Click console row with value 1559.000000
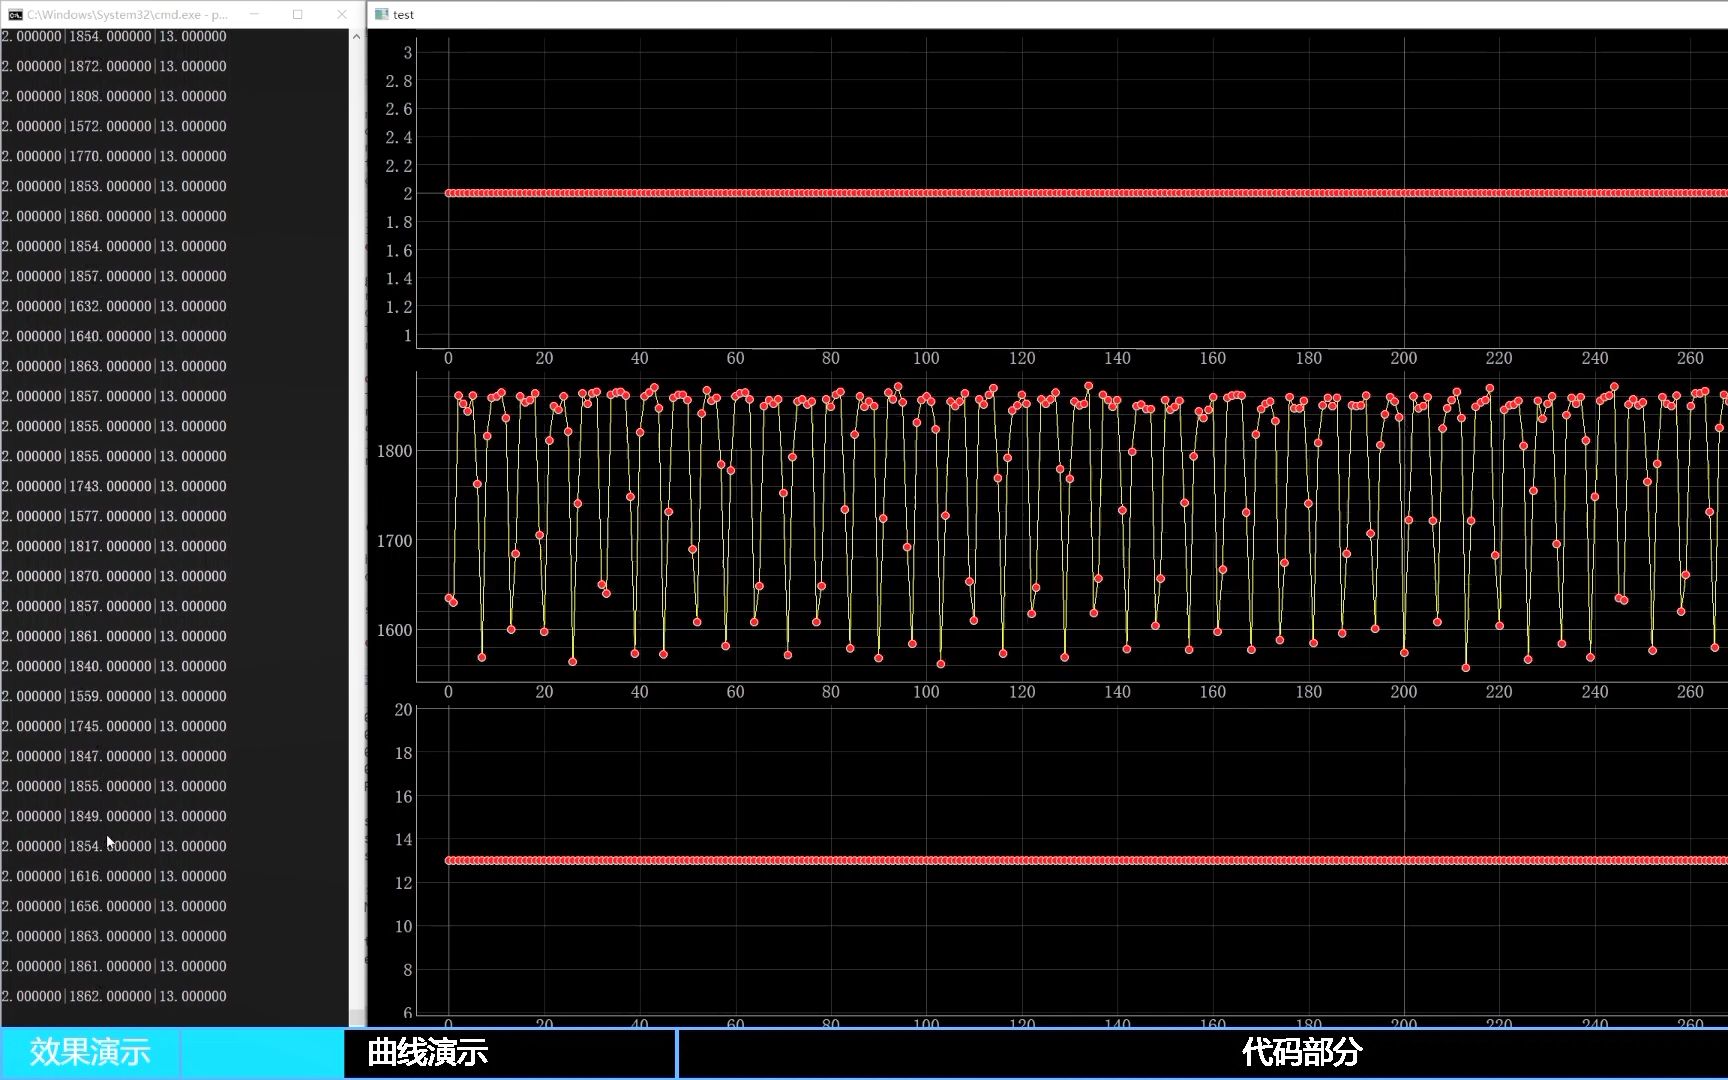1728x1080 pixels. point(114,696)
